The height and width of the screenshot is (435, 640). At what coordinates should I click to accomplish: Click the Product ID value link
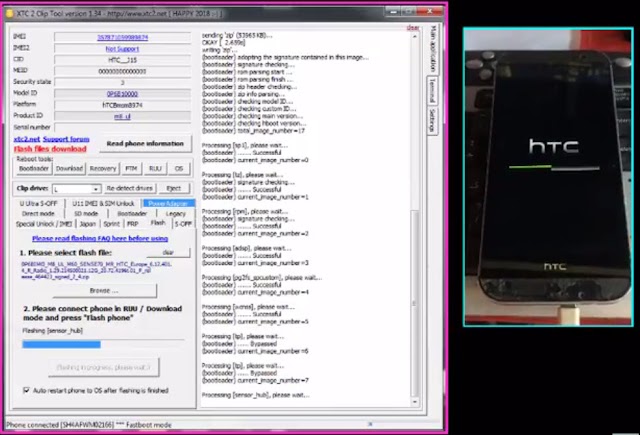tap(122, 116)
